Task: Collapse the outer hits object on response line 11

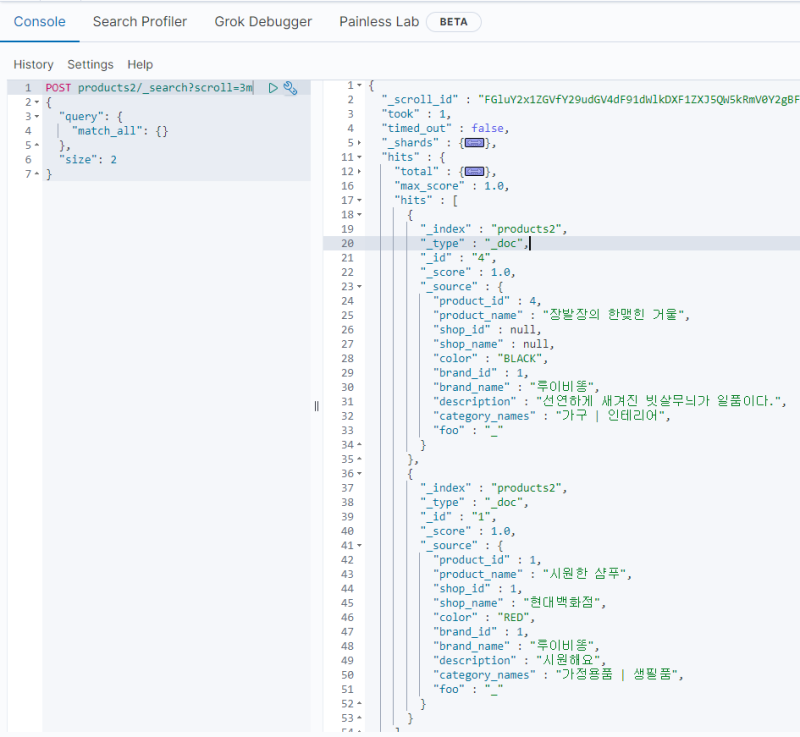Action: [359, 158]
